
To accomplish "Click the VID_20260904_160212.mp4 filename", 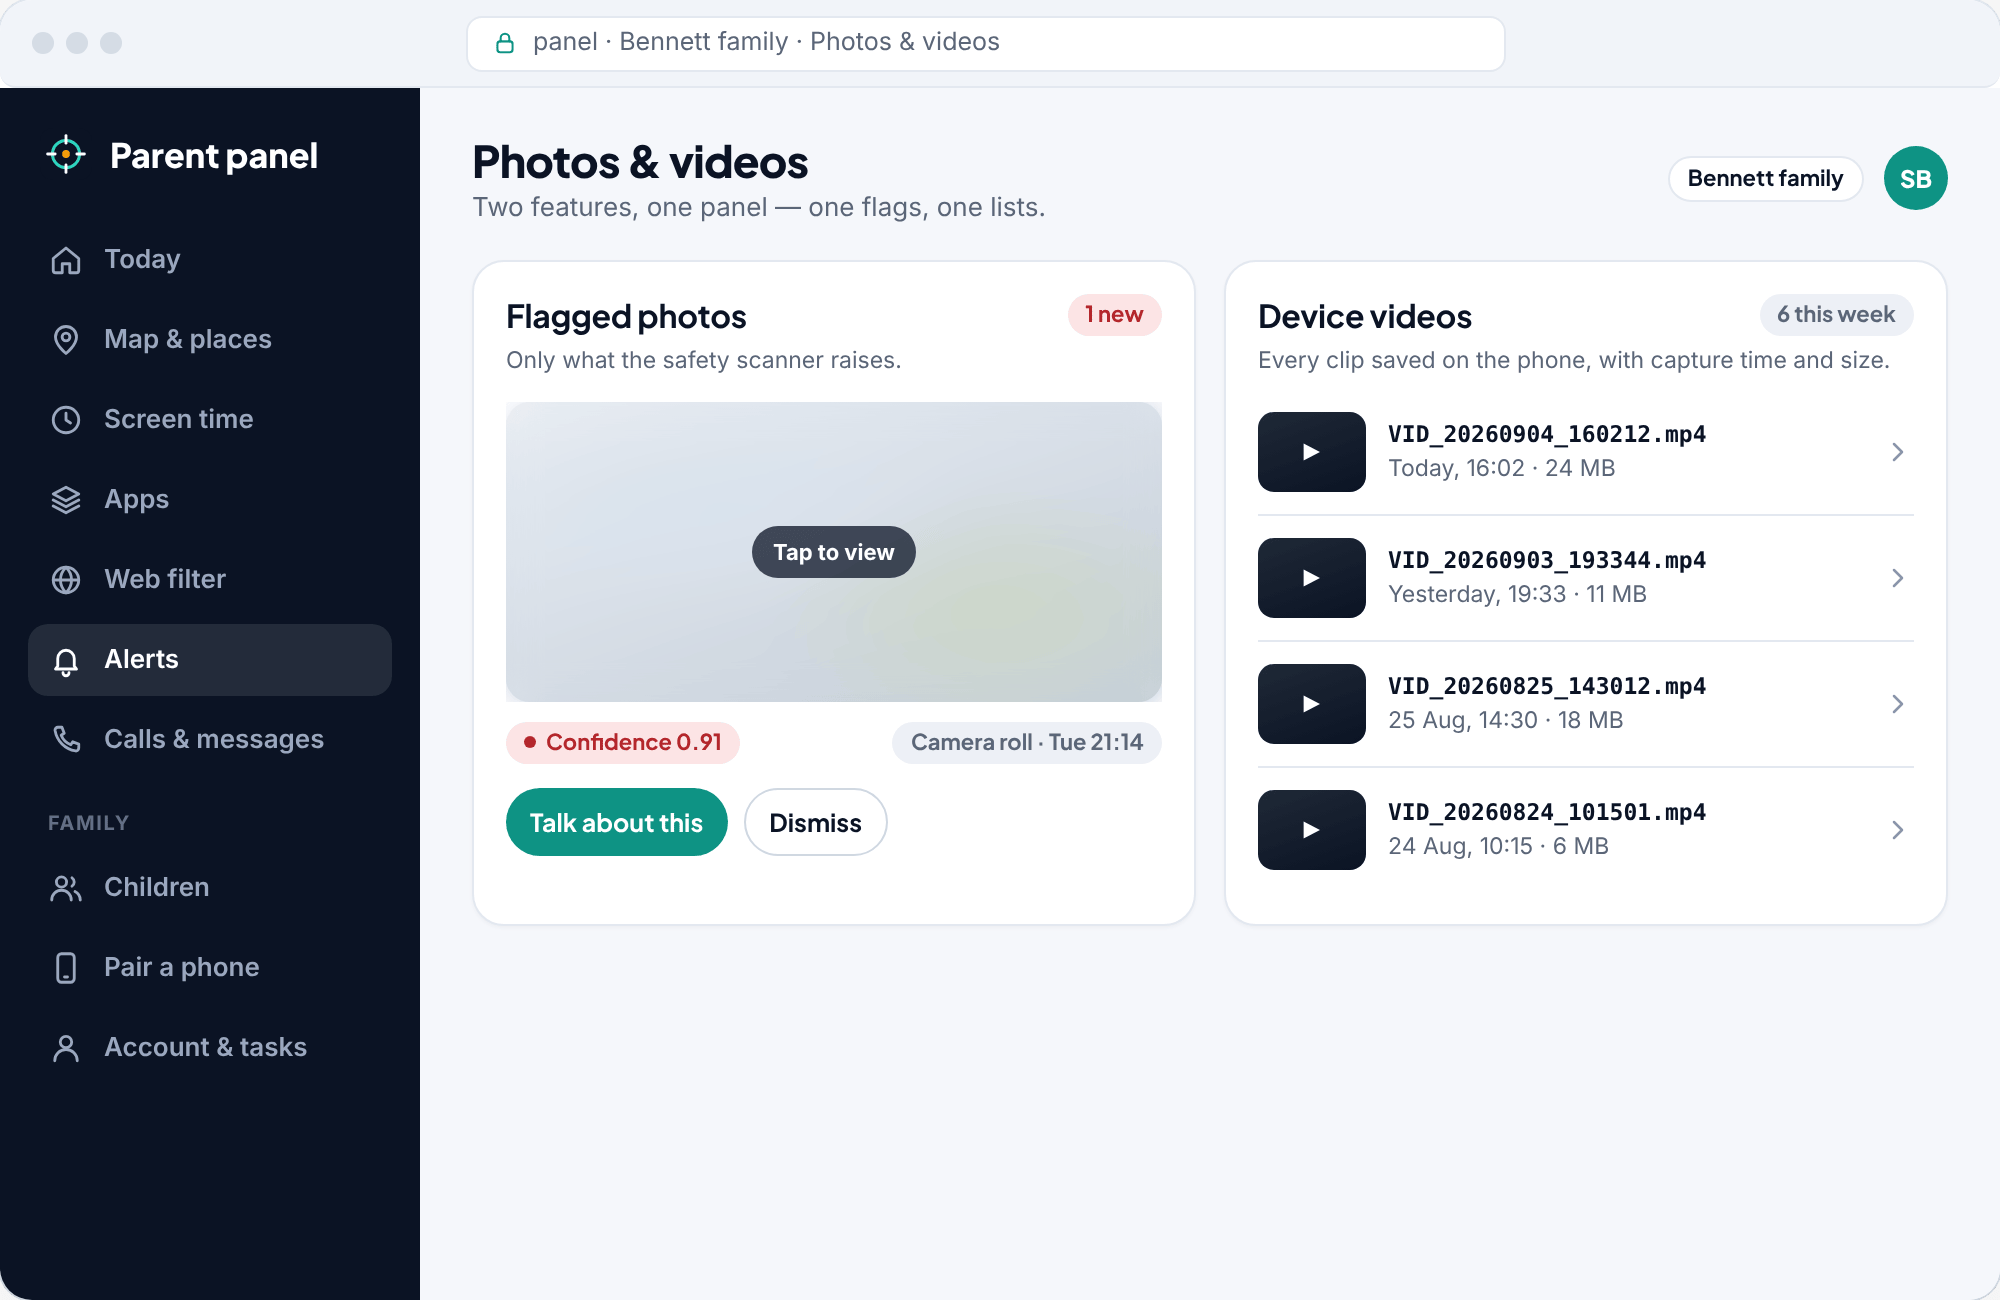I will coord(1547,434).
